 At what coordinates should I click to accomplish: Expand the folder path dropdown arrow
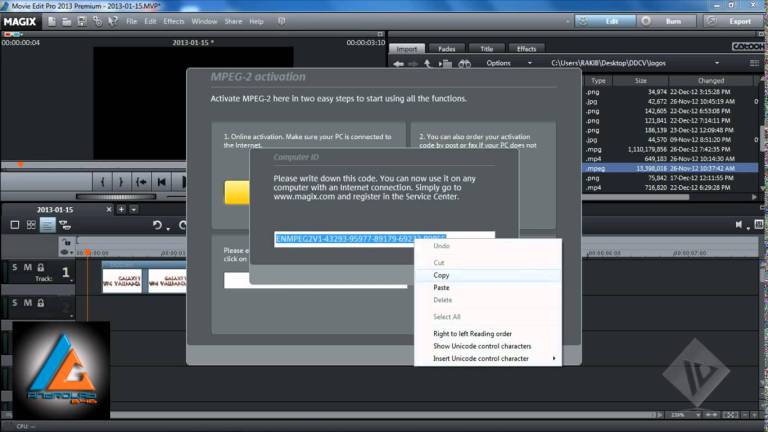717,63
